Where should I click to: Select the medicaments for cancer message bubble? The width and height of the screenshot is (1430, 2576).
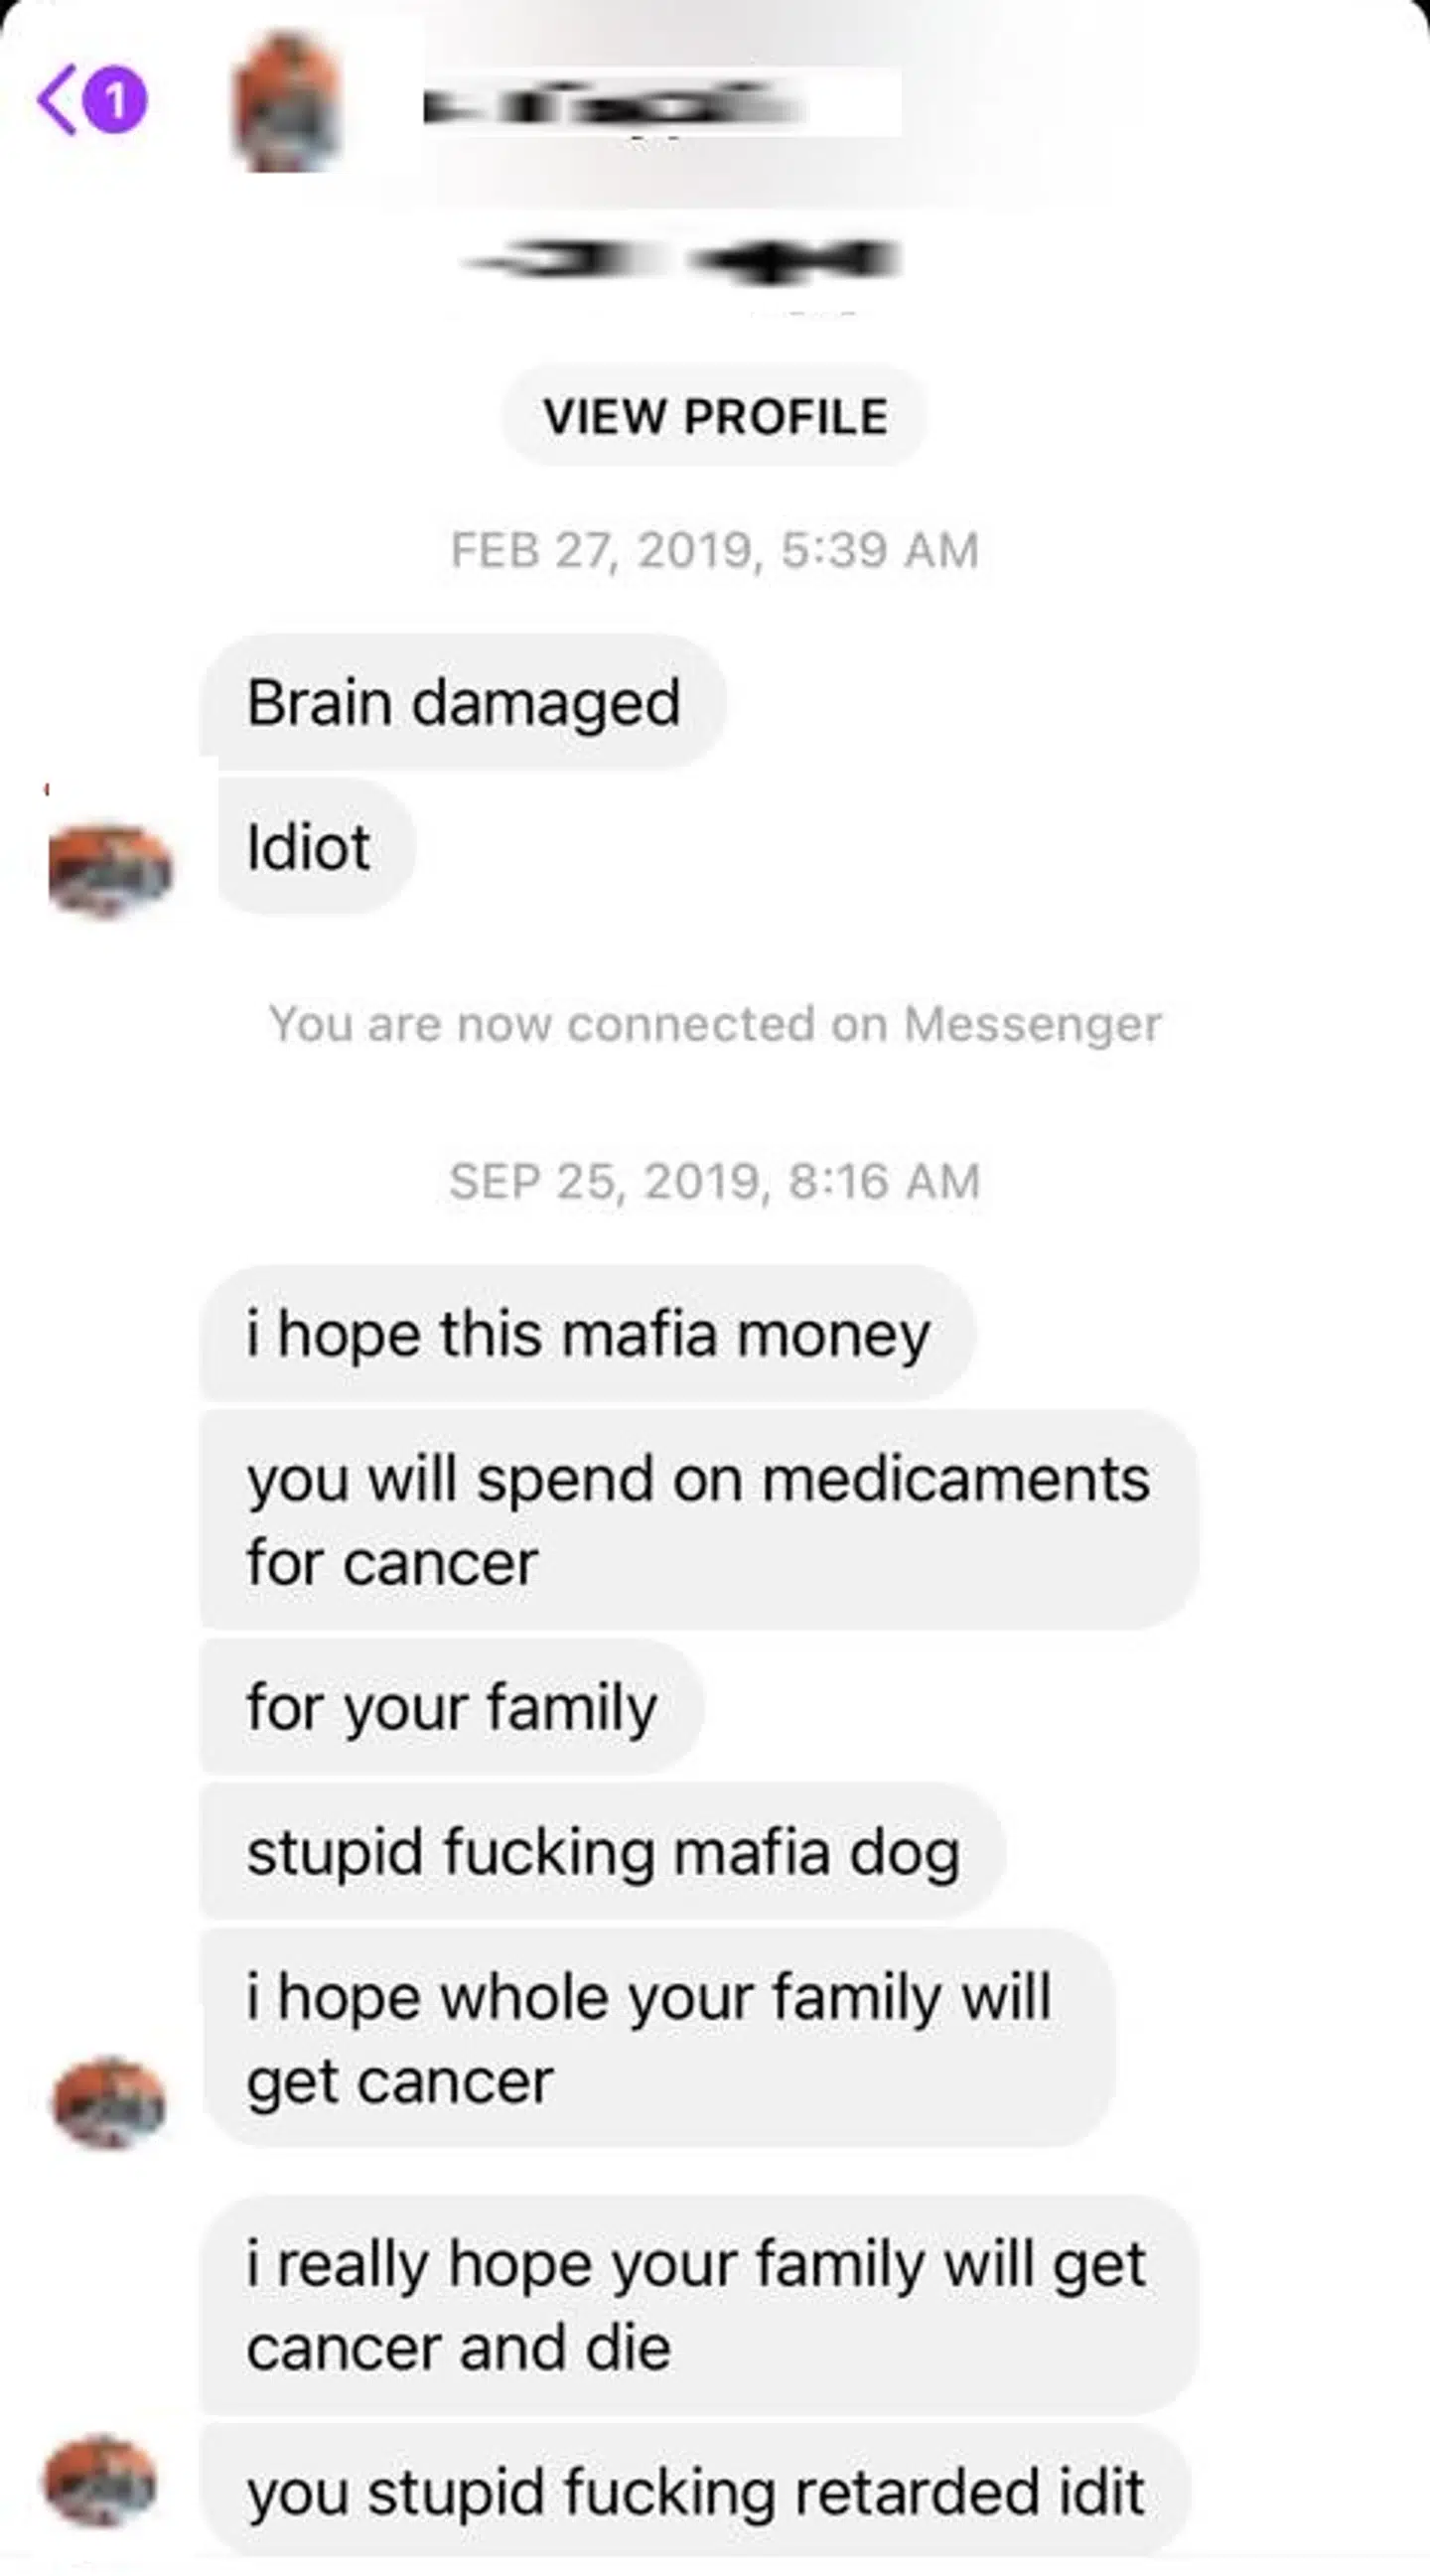click(x=699, y=1519)
